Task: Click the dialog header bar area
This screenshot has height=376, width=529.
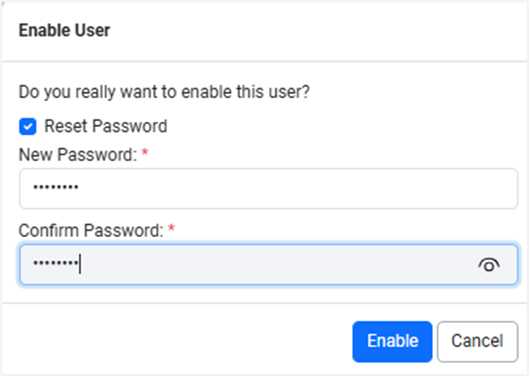Action: 264,31
